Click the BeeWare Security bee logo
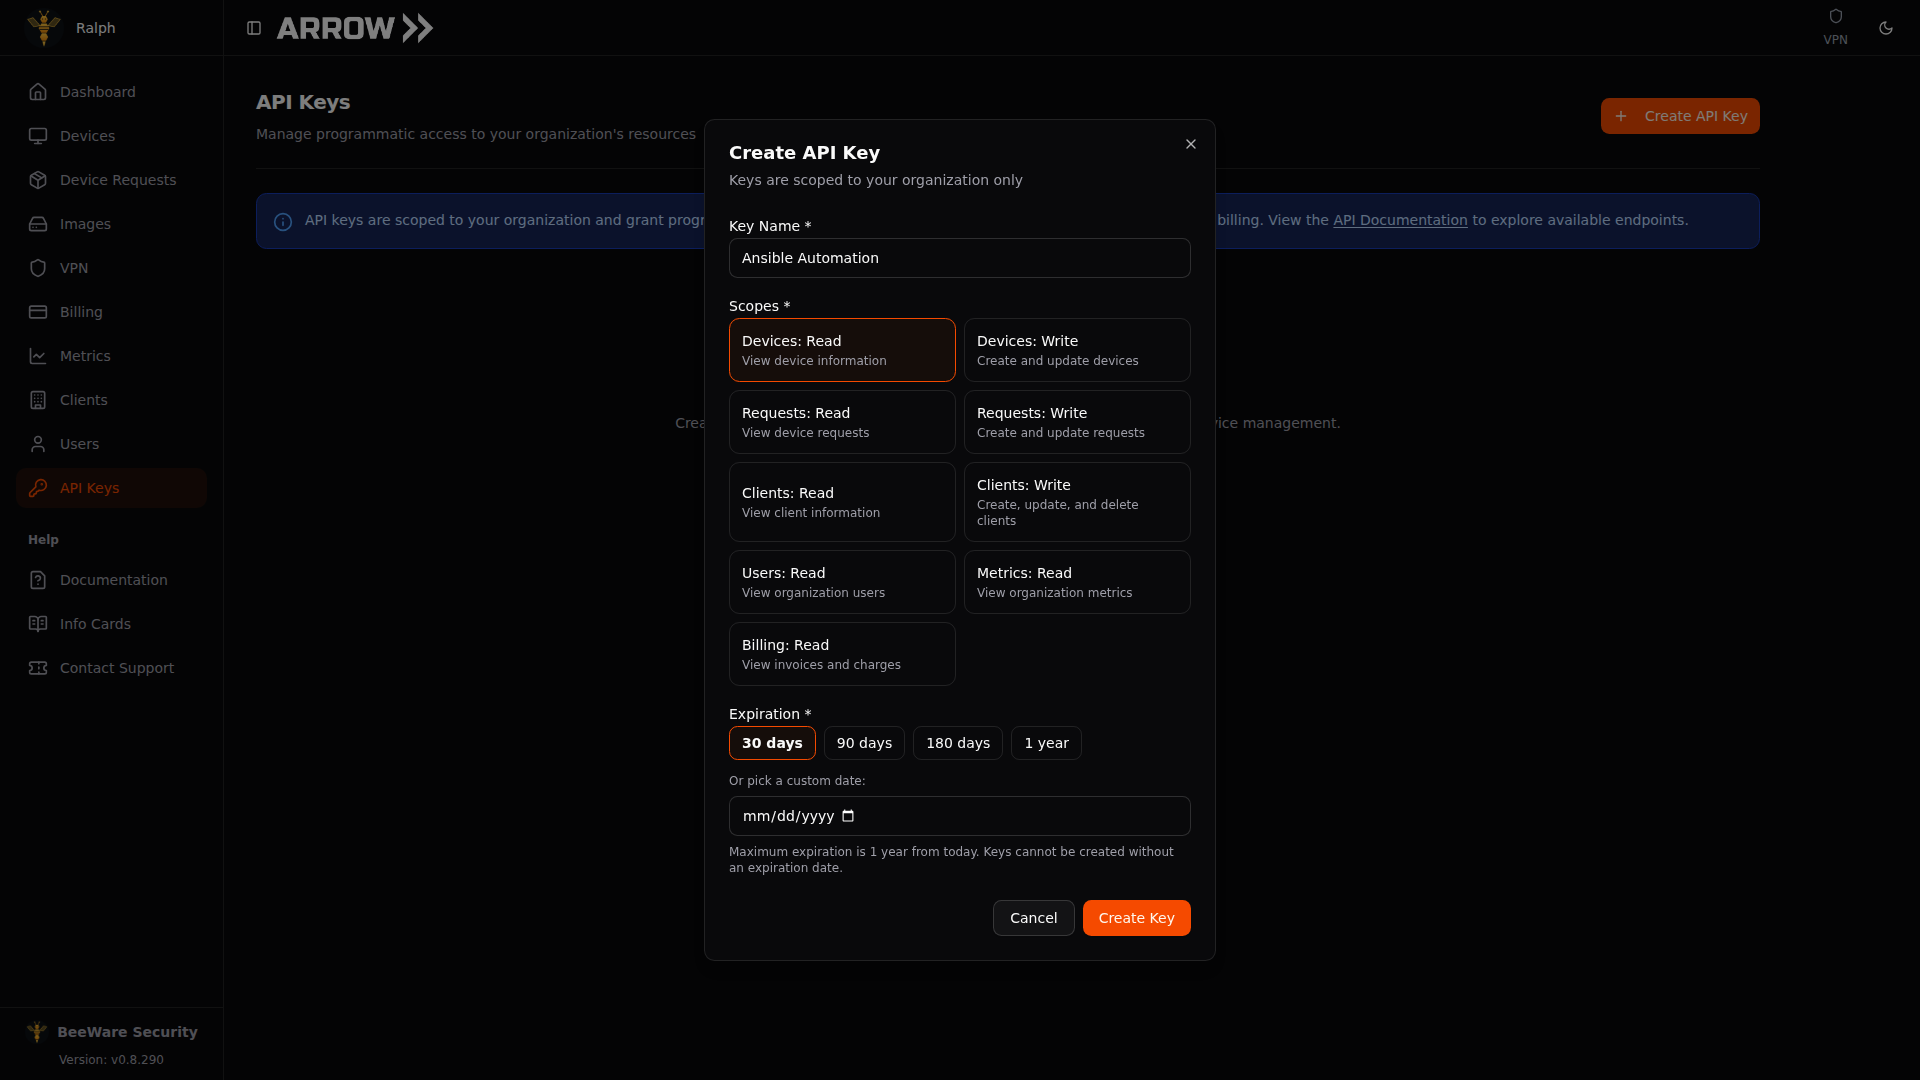The width and height of the screenshot is (1920, 1080). (37, 1032)
